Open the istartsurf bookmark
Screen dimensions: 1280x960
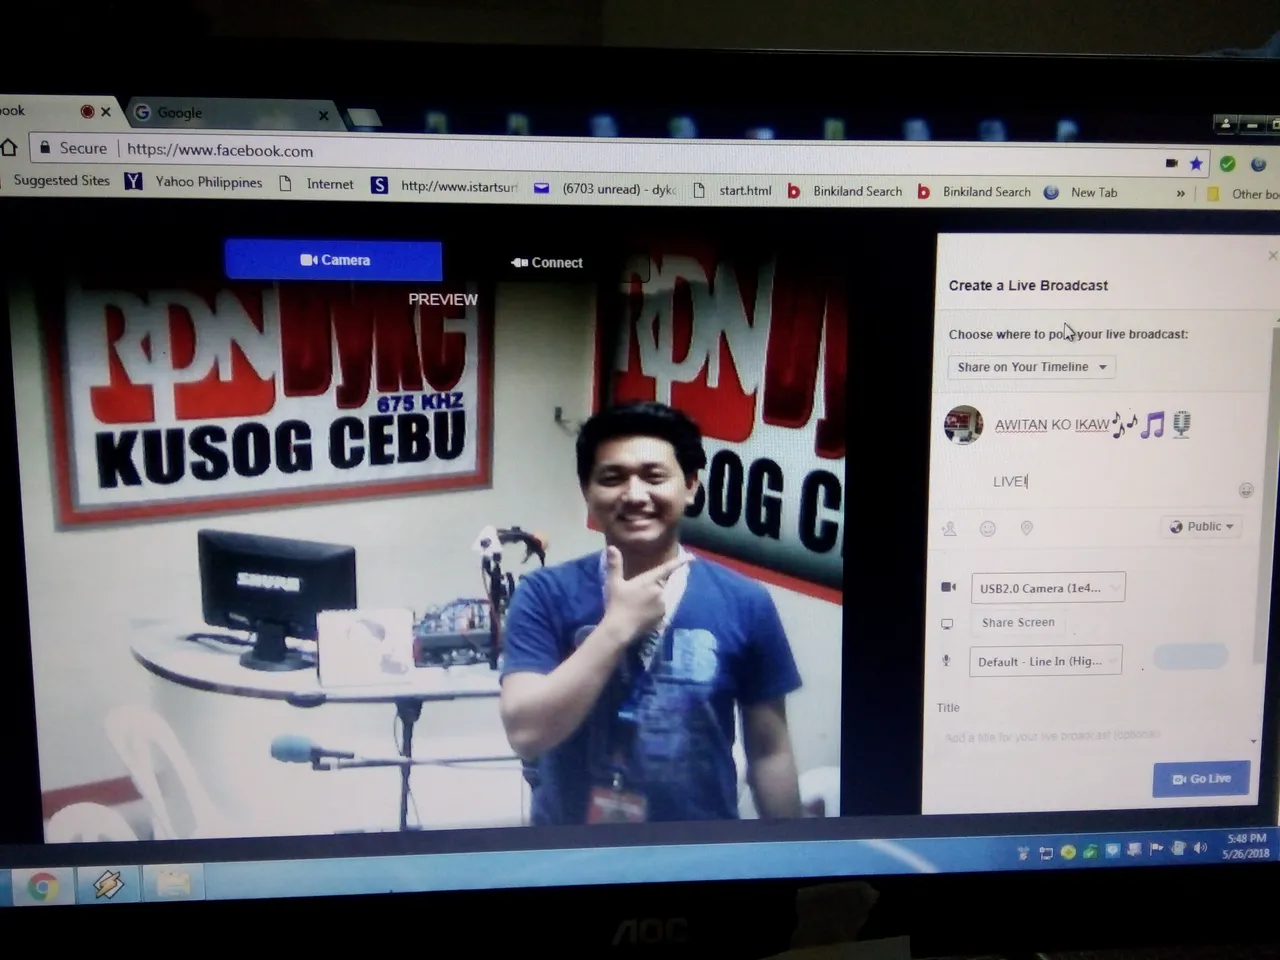point(445,186)
